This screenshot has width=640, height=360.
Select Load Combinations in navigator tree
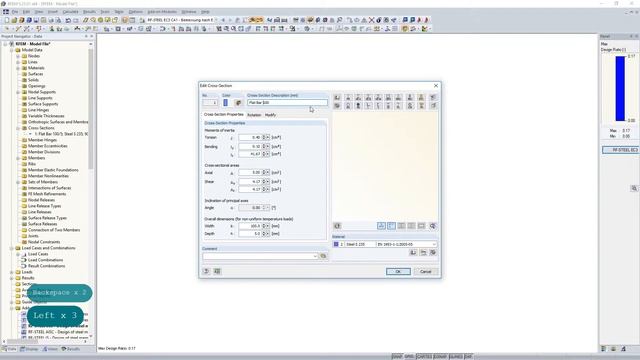(x=45, y=260)
